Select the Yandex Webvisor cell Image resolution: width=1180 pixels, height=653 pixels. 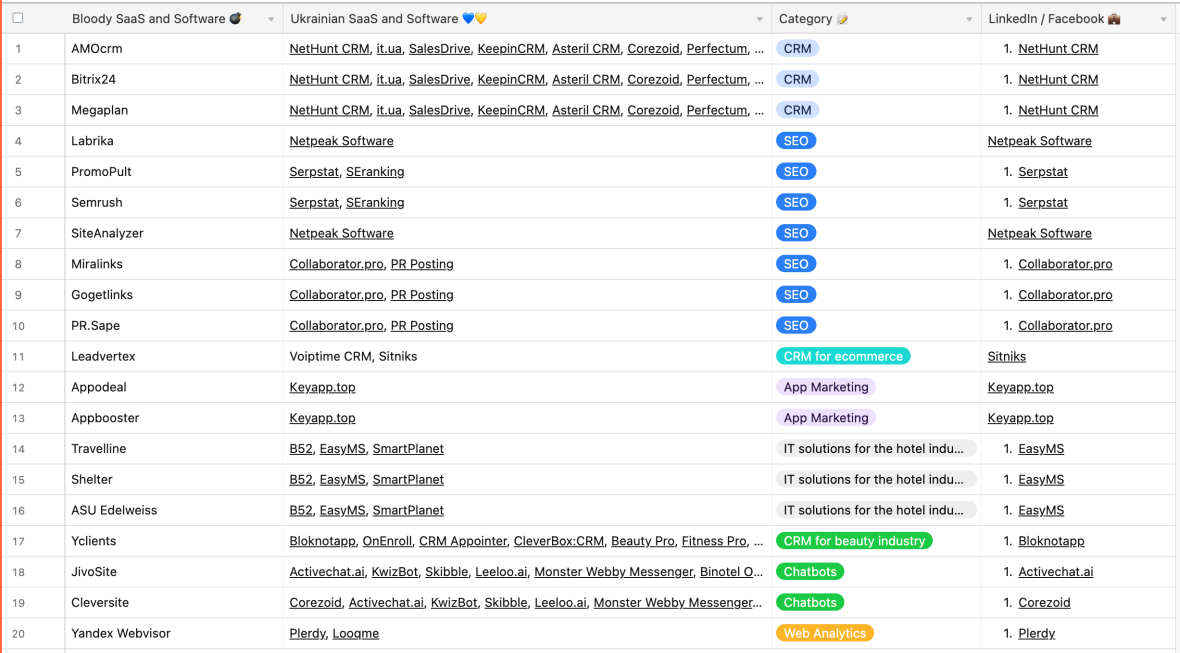(x=174, y=635)
